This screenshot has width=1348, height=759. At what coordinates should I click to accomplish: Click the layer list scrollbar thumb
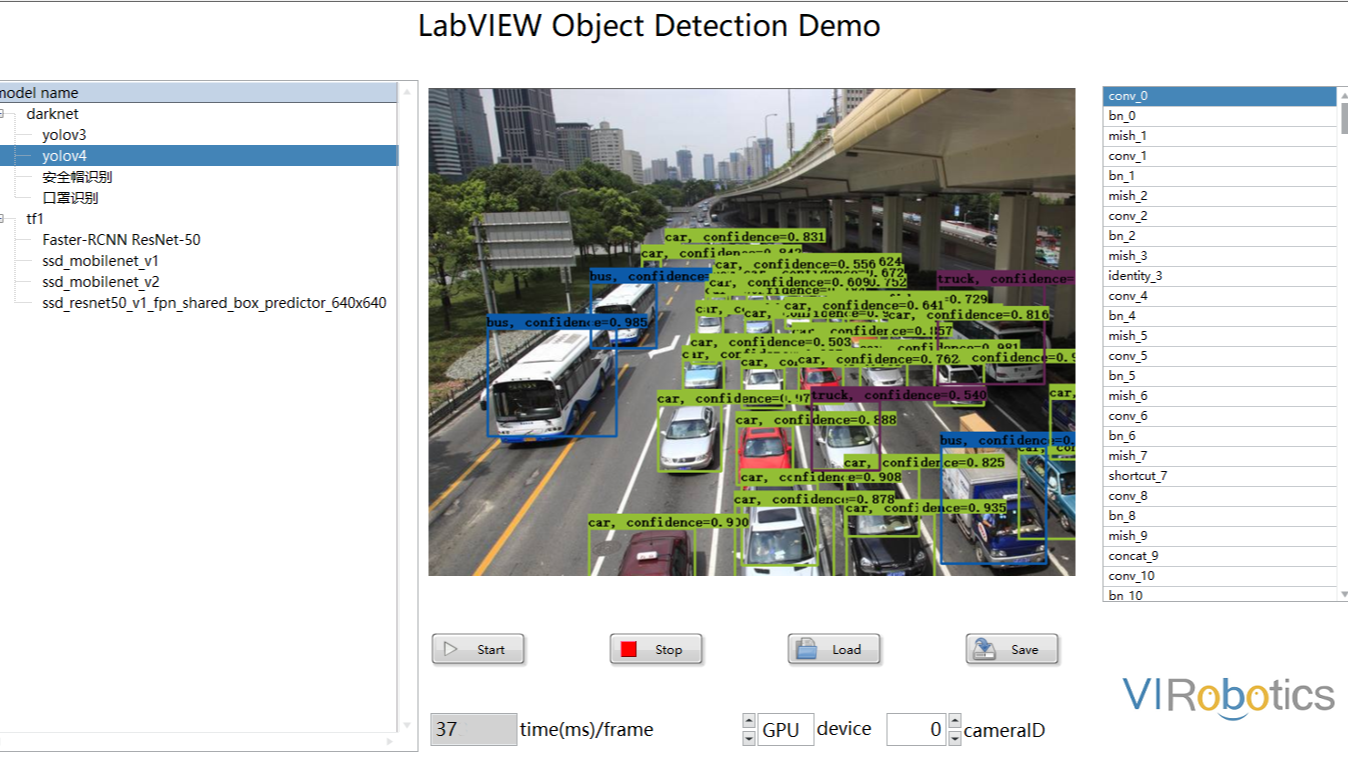1343,116
